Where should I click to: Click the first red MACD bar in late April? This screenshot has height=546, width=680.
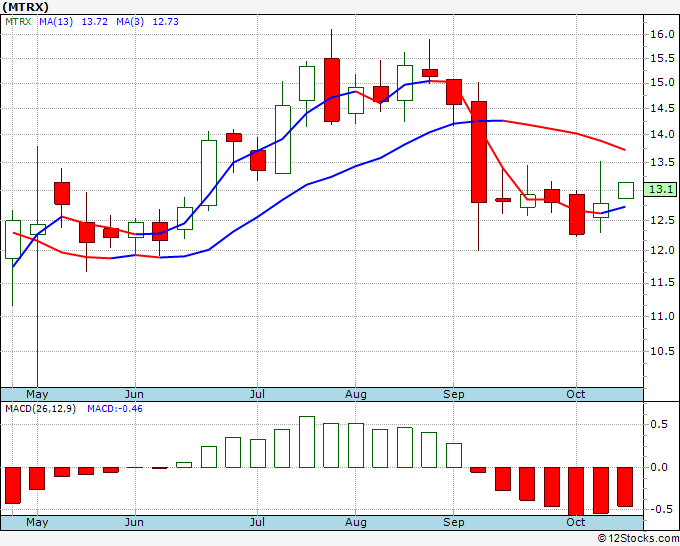(x=13, y=485)
